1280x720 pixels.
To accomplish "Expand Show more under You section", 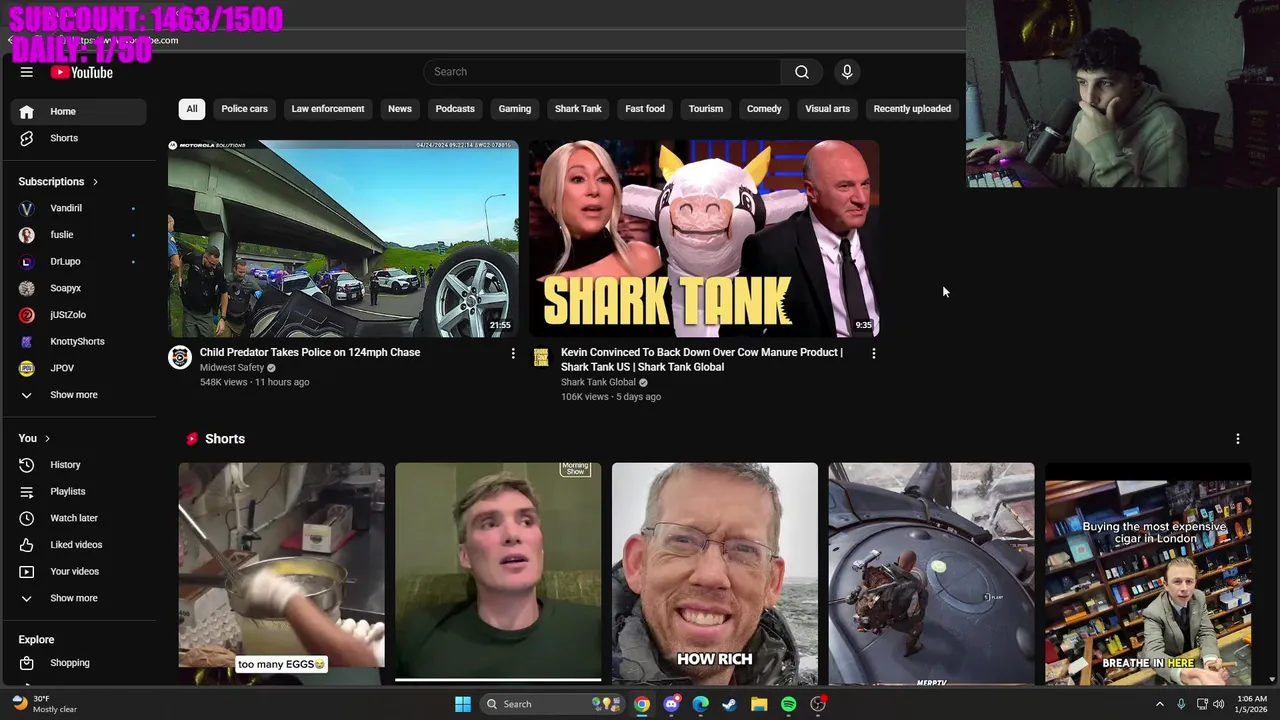I will pyautogui.click(x=78, y=598).
